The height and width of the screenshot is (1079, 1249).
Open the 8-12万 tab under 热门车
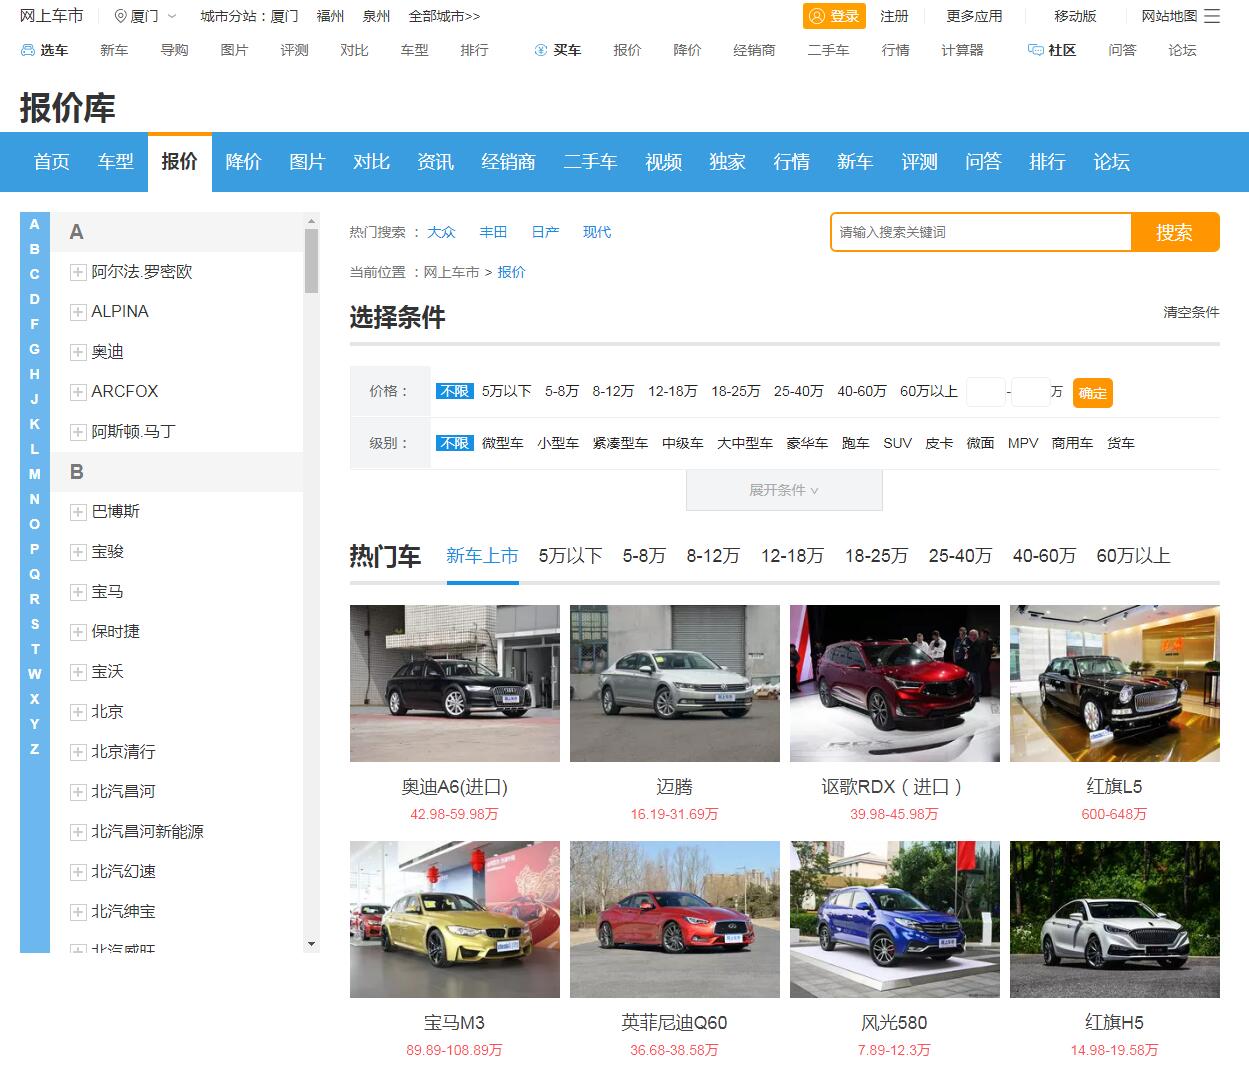point(712,556)
